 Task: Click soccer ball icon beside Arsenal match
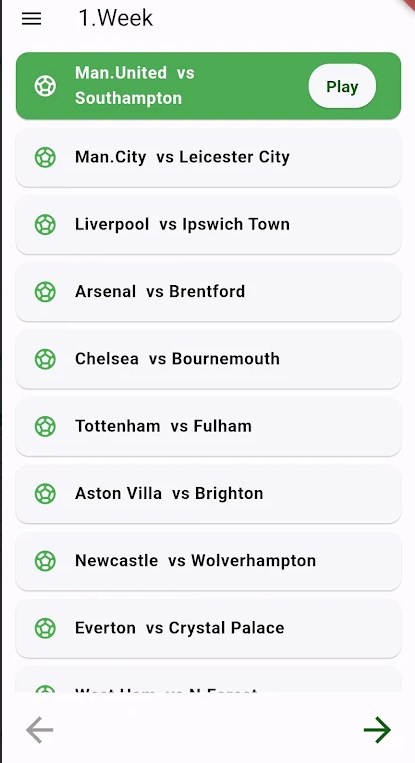tap(45, 292)
